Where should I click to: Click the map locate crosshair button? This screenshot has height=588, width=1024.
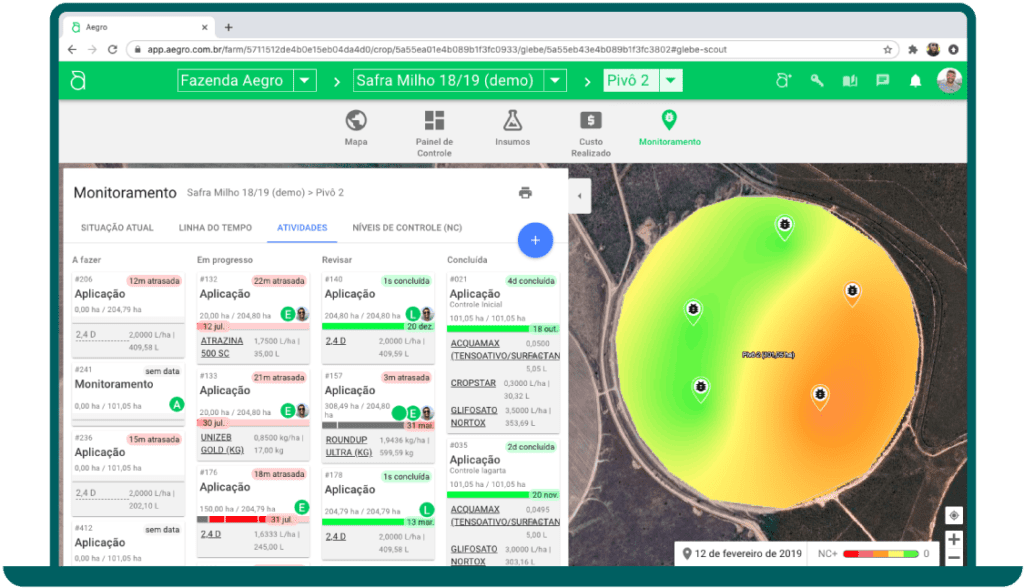click(x=954, y=514)
